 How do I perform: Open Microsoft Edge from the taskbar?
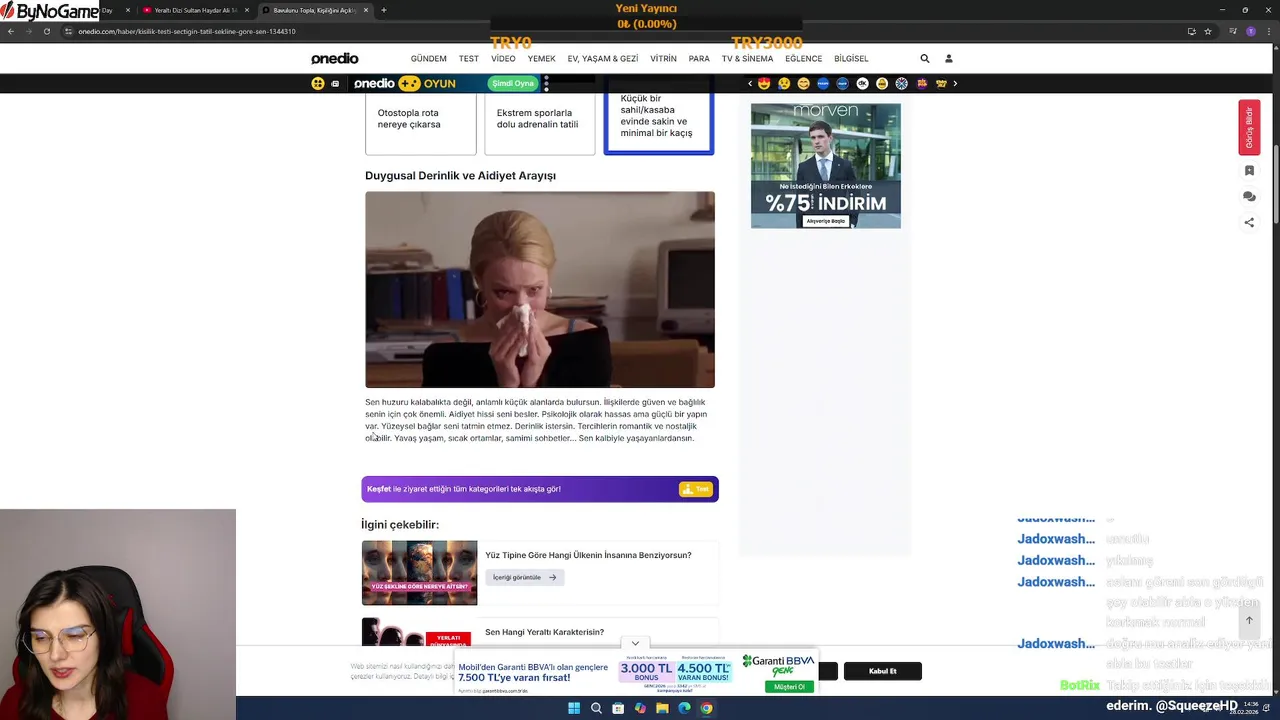click(684, 708)
